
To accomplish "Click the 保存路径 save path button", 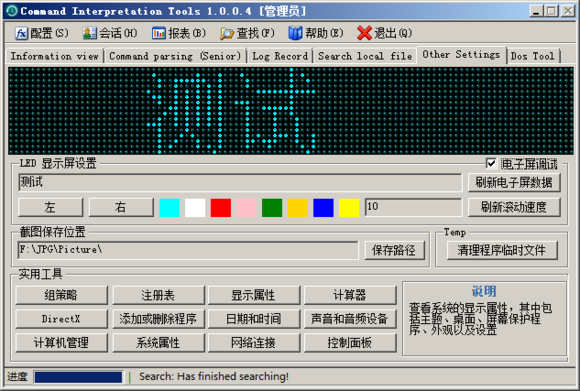I will click(394, 250).
